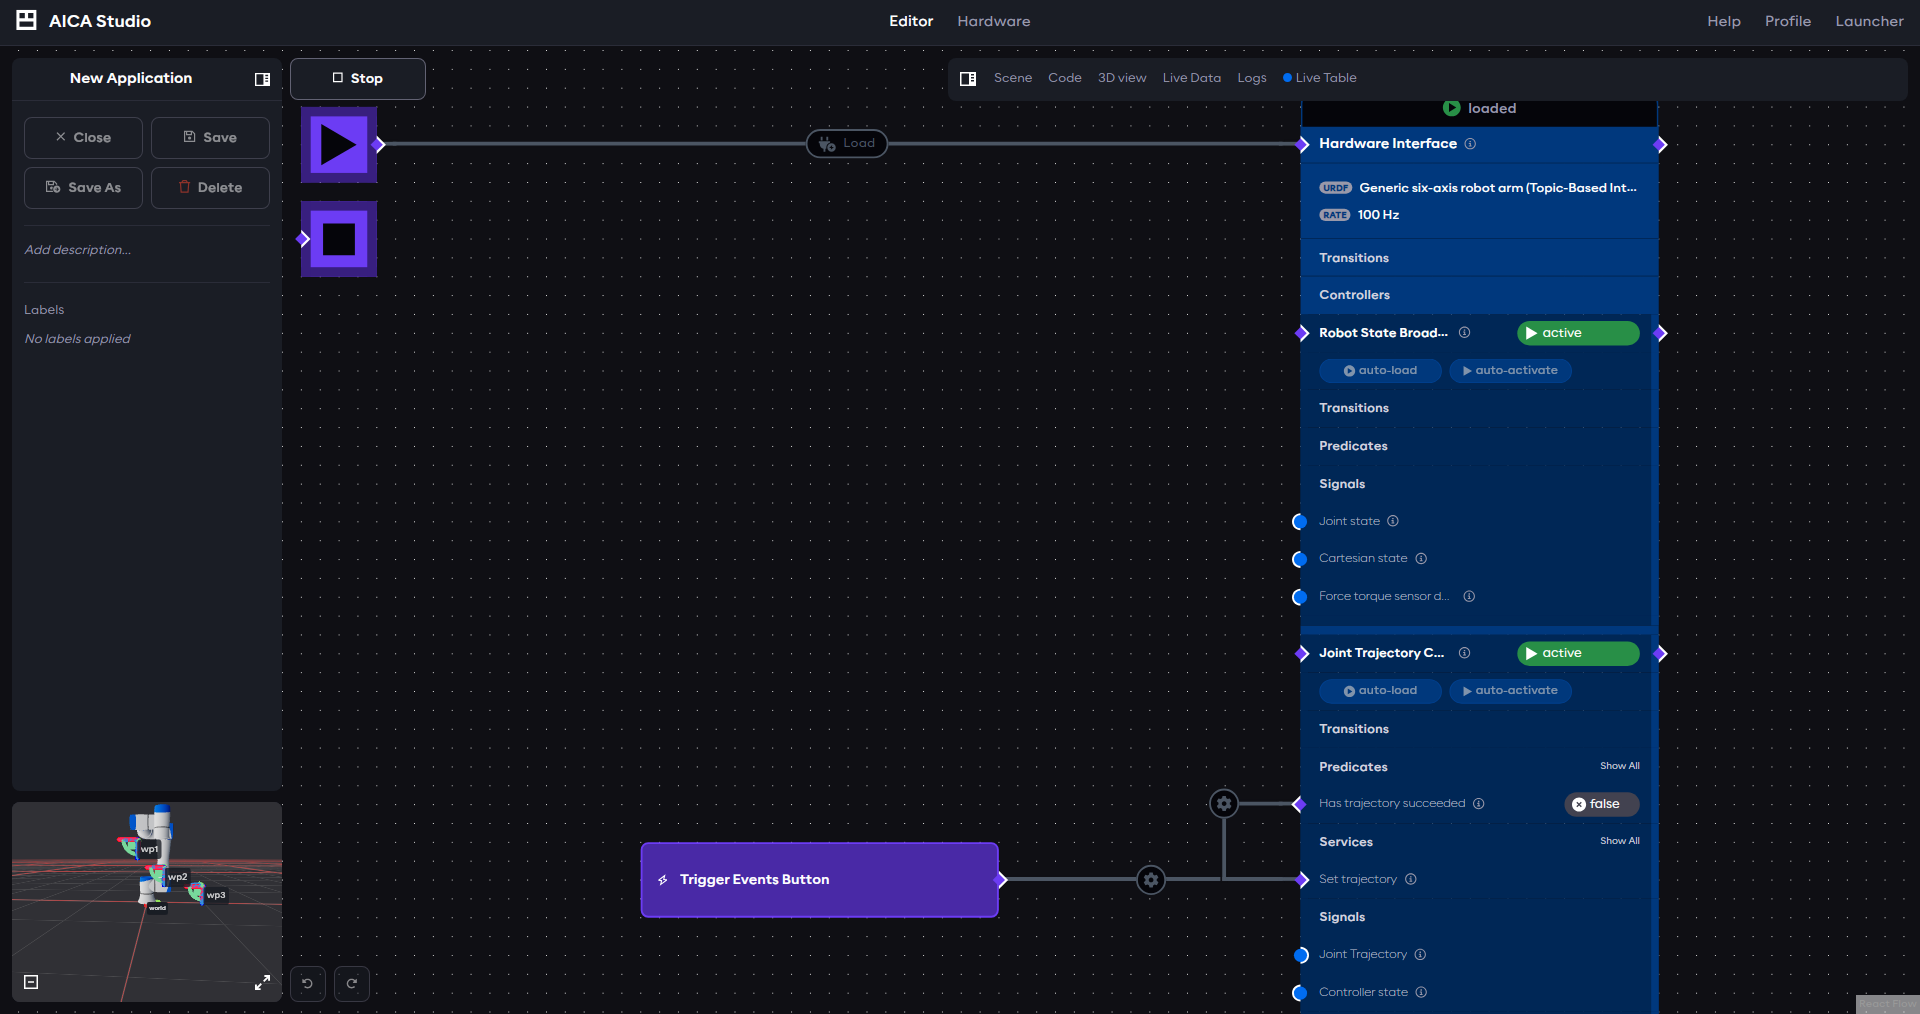1920x1014 pixels.
Task: Click the redo arrow icon
Action: click(352, 983)
